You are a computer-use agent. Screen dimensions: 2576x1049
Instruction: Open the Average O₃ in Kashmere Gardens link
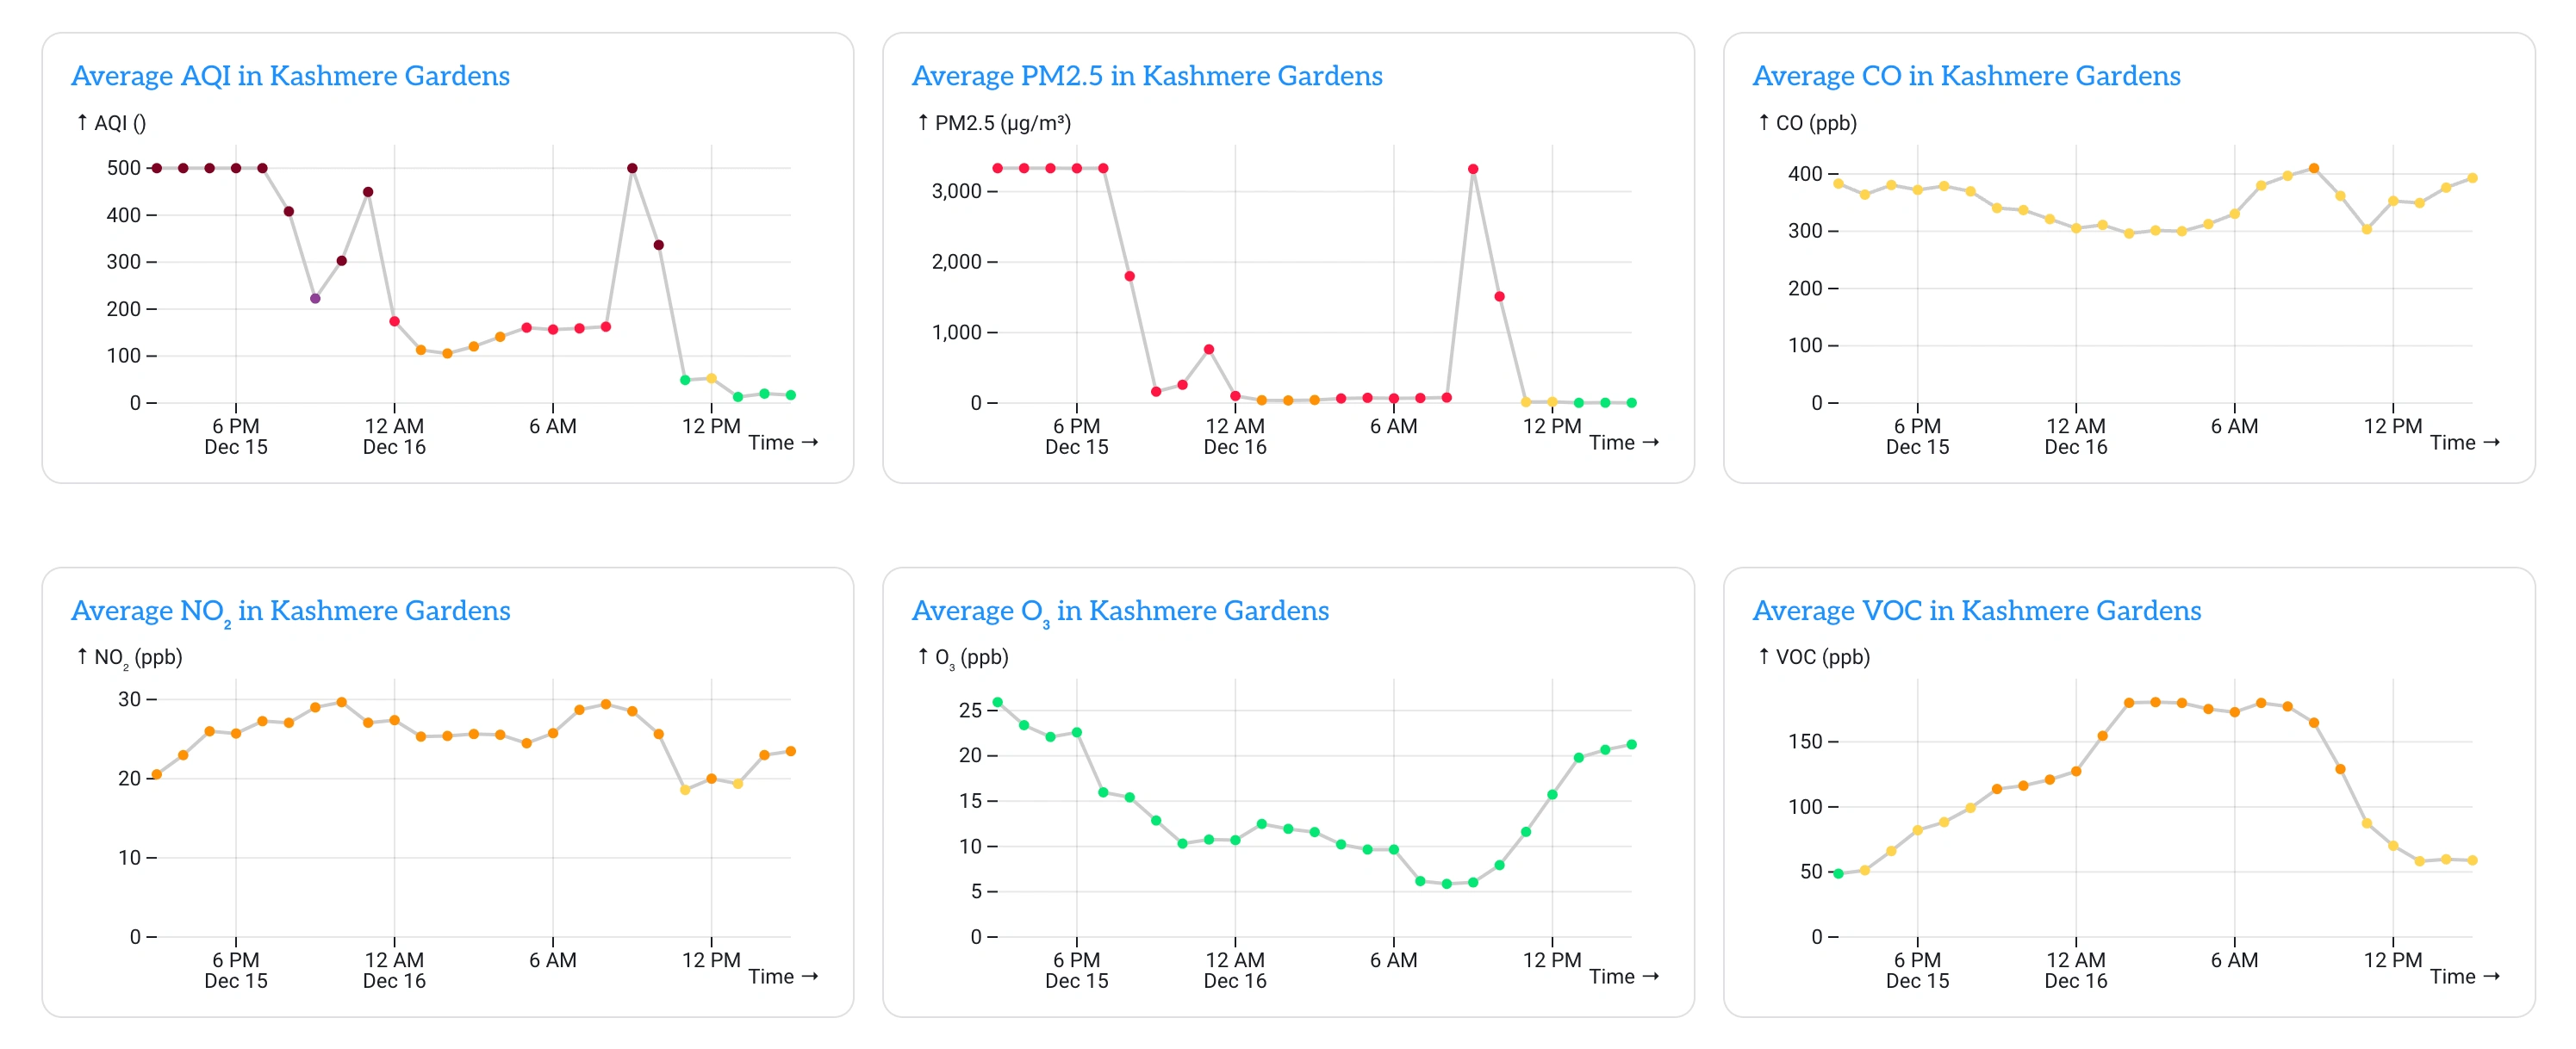coord(1120,611)
